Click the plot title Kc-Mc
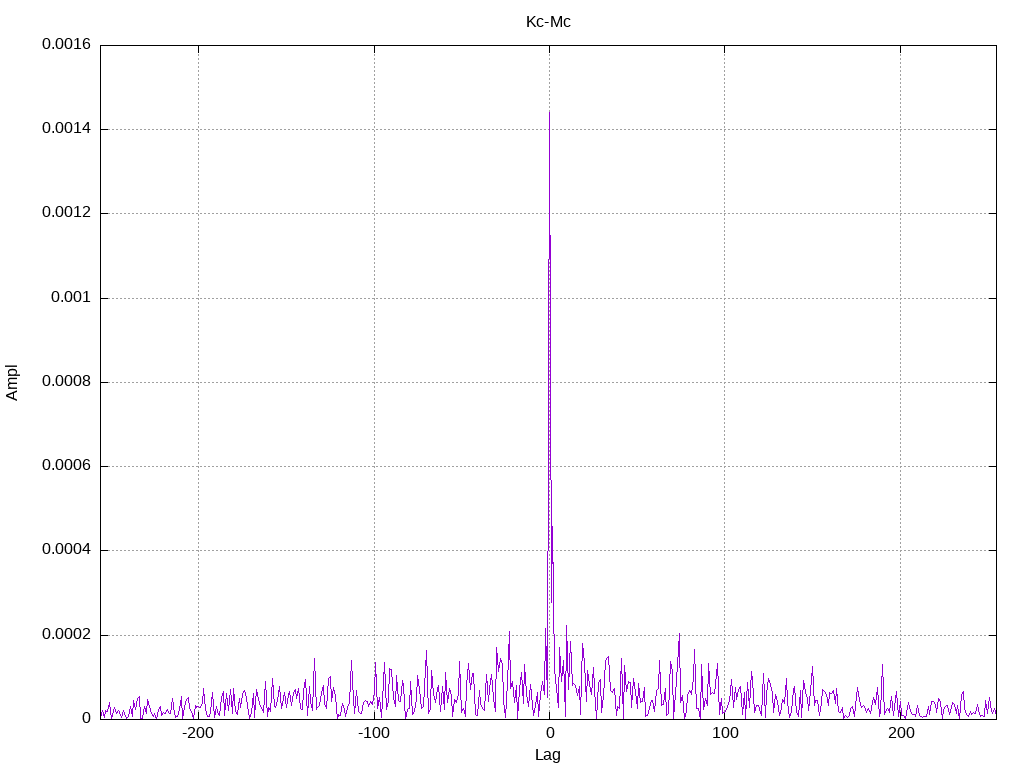Screen dimensions: 1024x768 click(x=548, y=22)
